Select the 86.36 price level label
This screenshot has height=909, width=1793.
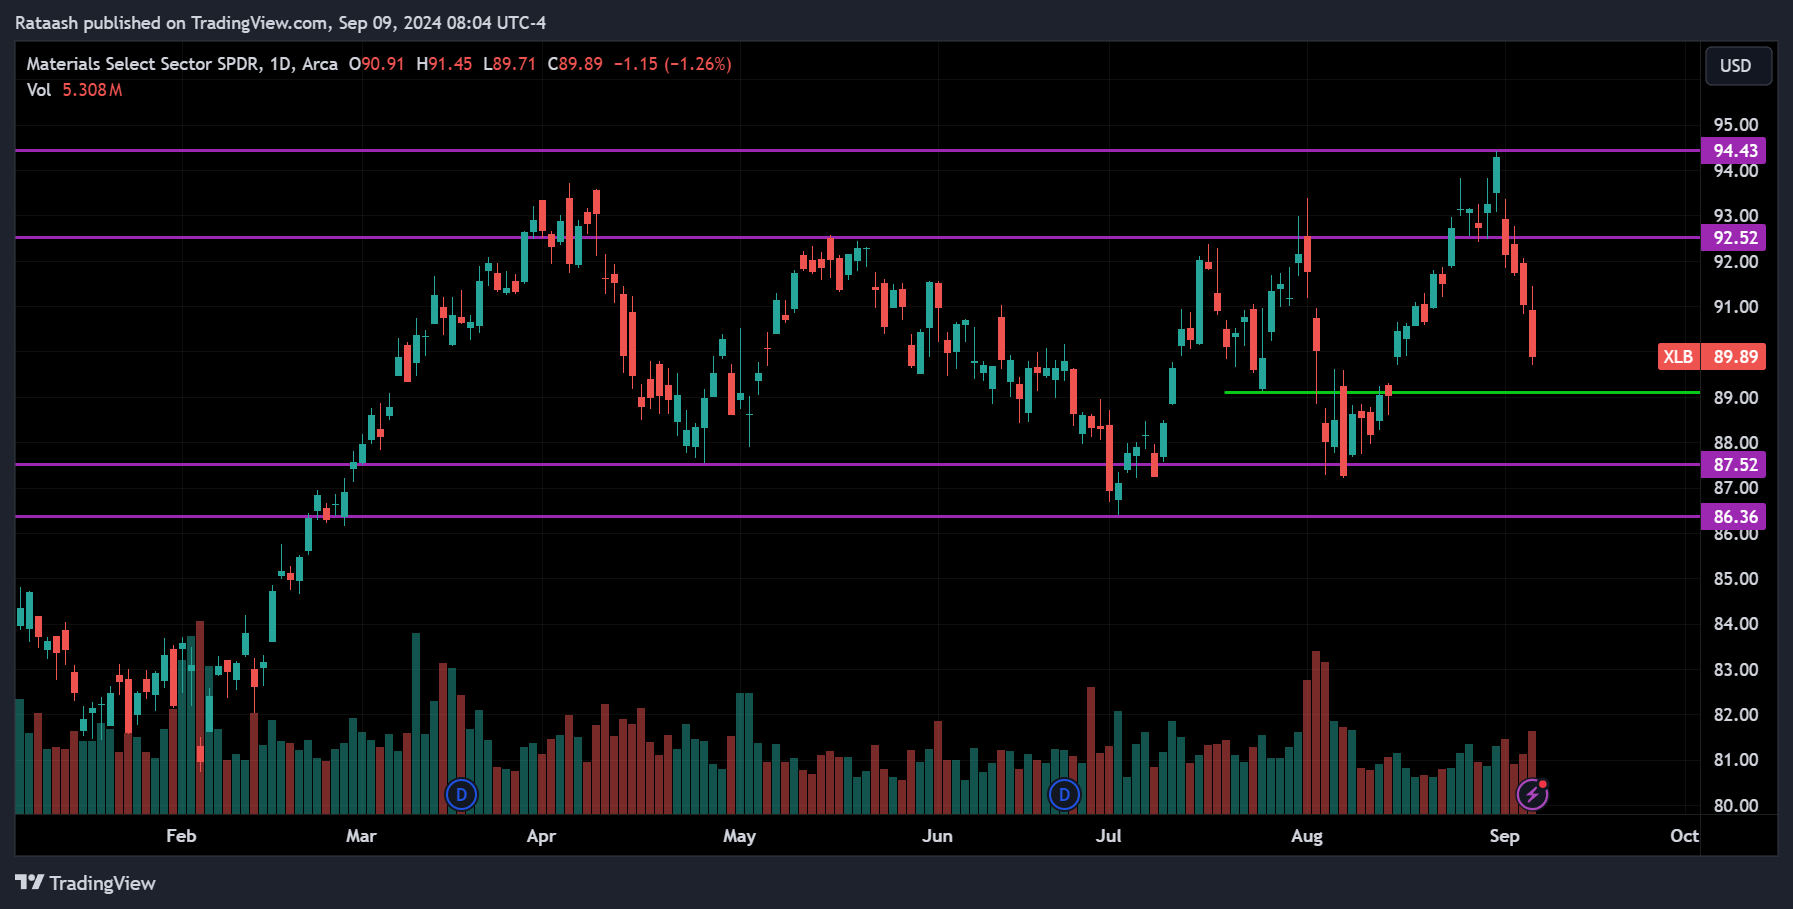(x=1734, y=517)
